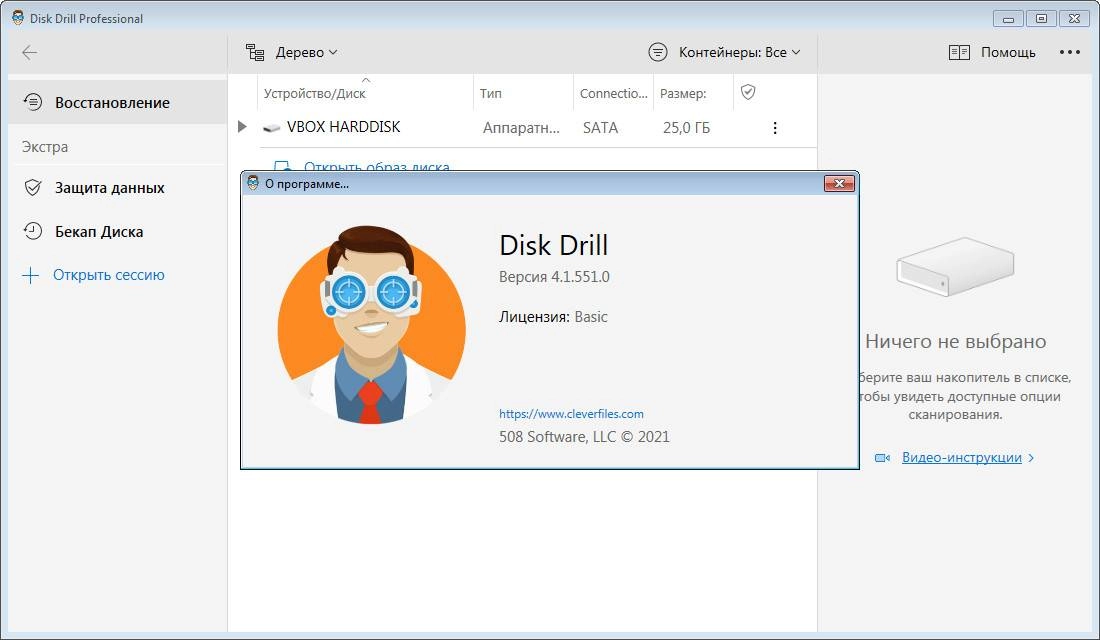Maximize the Disk Drill Professional window
The image size is (1100, 640).
(1041, 19)
